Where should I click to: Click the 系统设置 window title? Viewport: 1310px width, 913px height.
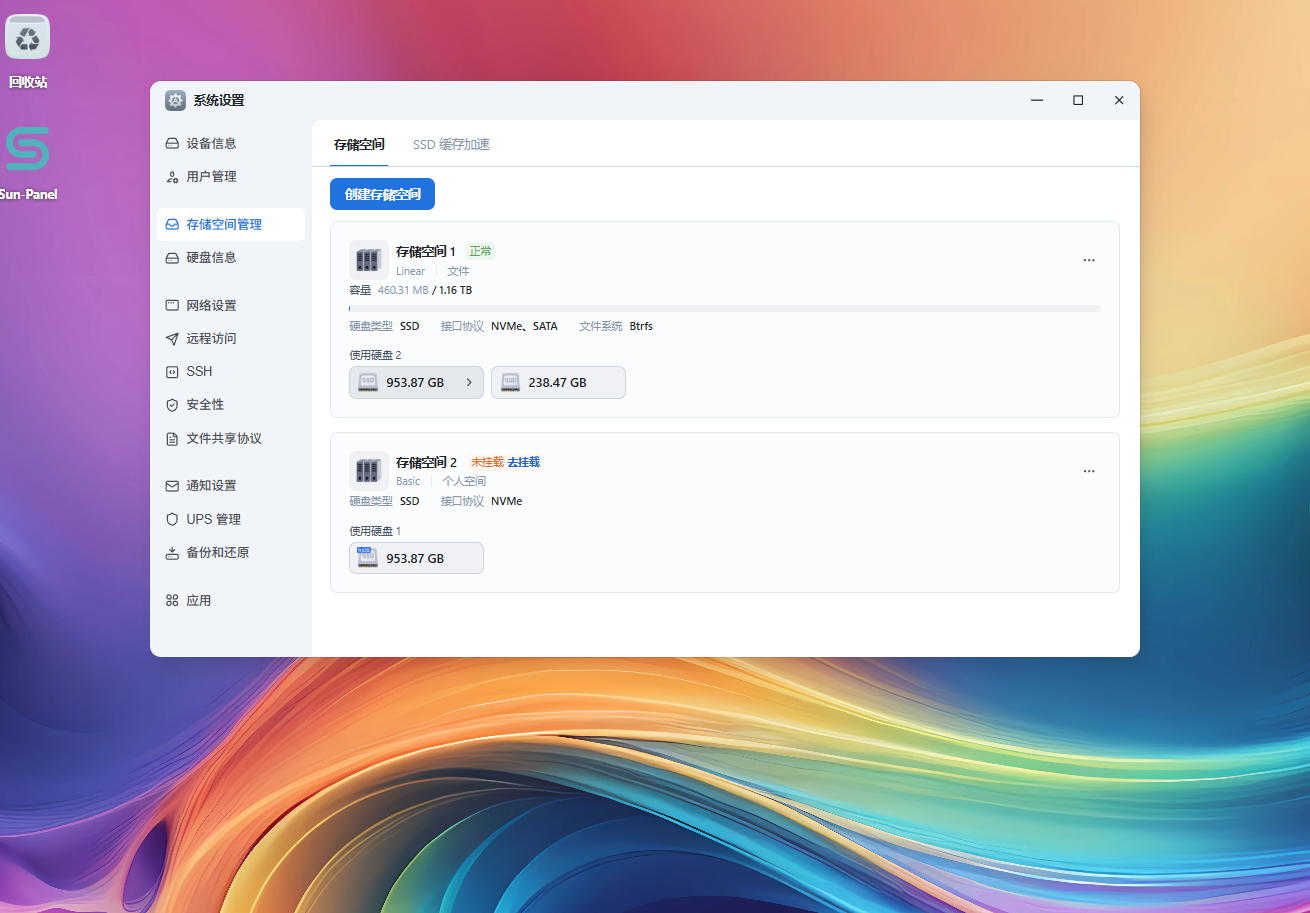pos(219,100)
